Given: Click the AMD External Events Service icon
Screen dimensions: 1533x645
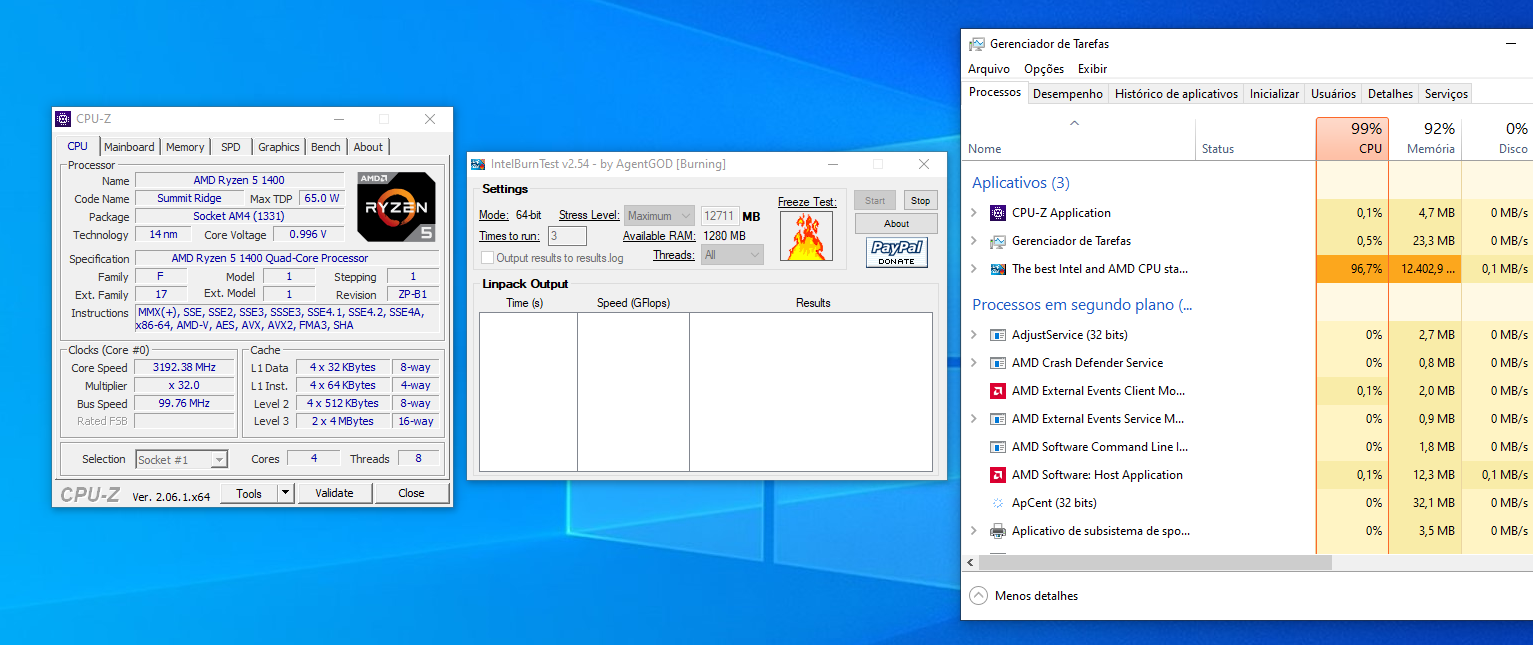Looking at the screenshot, I should click(997, 419).
